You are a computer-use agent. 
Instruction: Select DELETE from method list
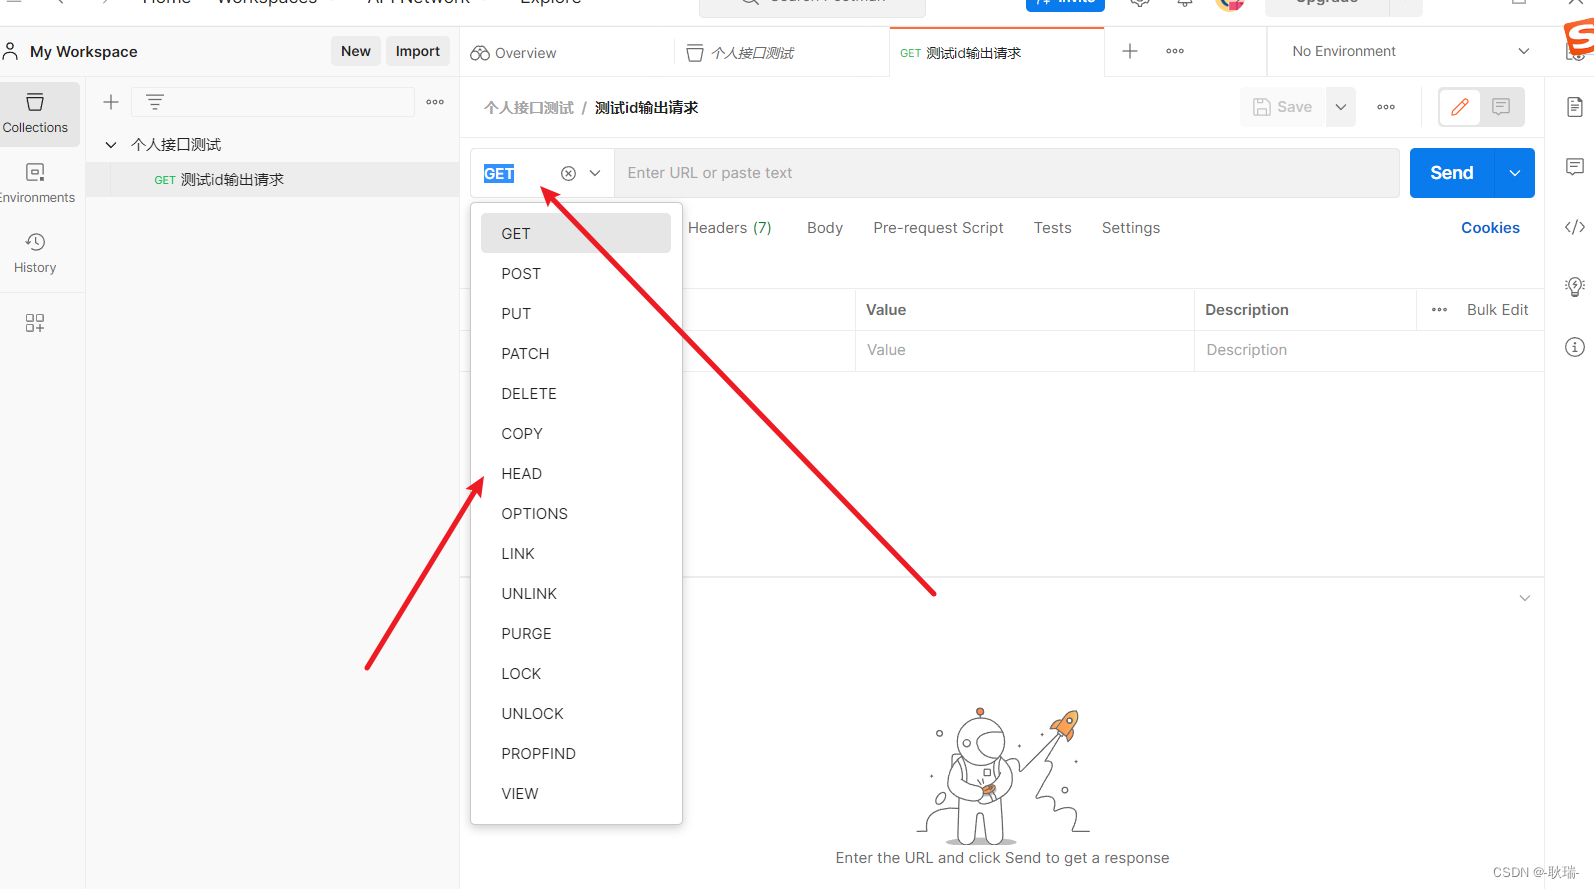pyautogui.click(x=576, y=393)
